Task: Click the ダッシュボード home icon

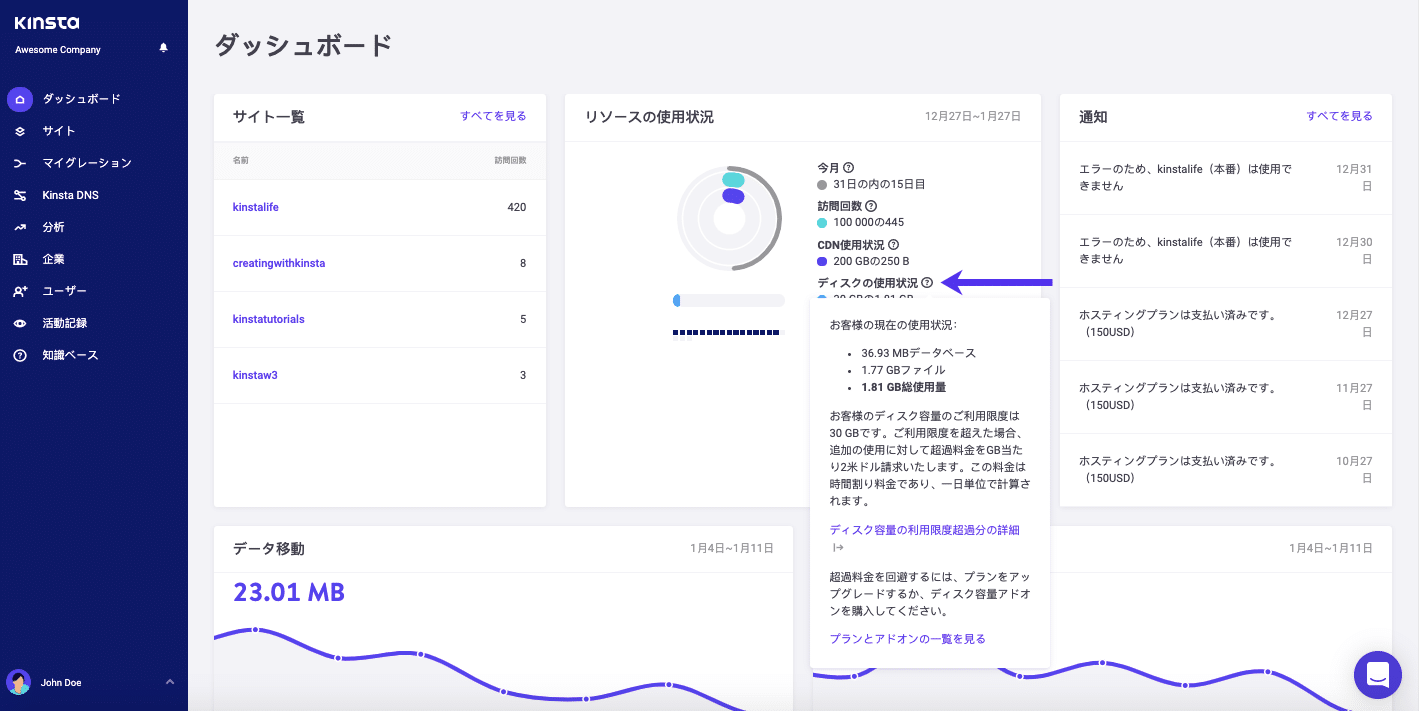Action: click(20, 99)
